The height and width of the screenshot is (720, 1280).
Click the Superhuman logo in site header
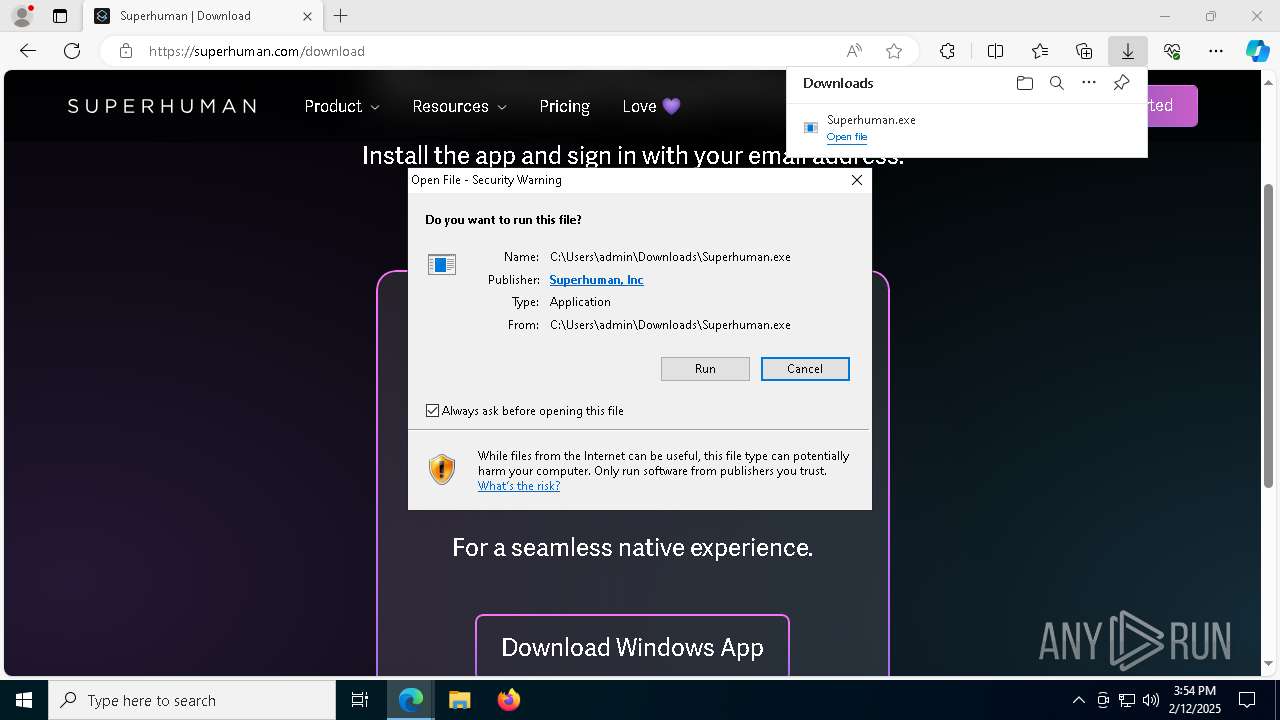point(162,106)
